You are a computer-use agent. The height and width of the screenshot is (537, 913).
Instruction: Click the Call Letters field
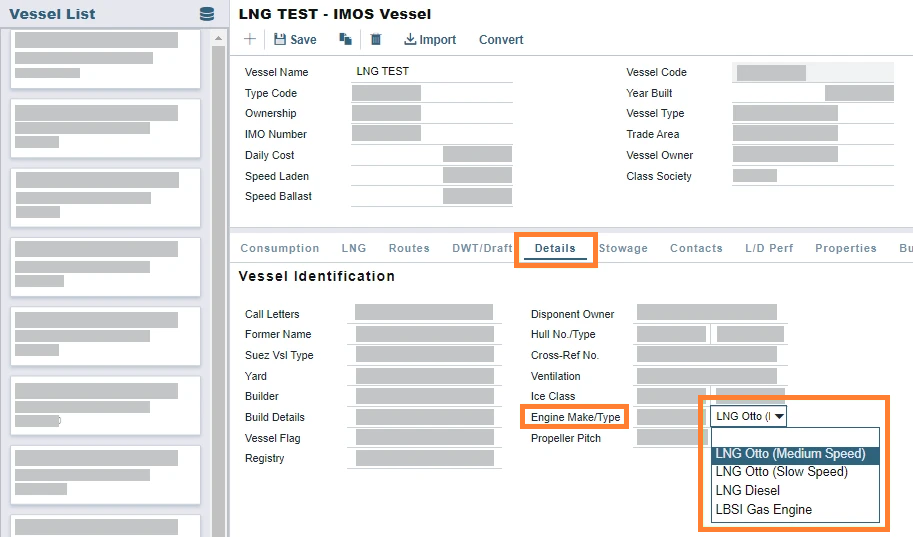[424, 313]
